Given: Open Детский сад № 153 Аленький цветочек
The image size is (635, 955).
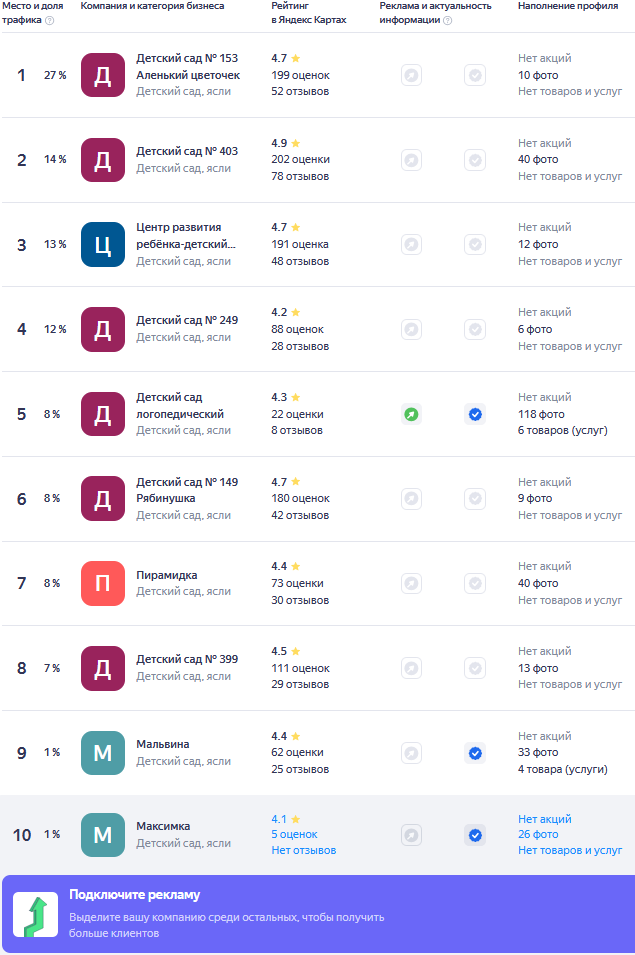Looking at the screenshot, I should [188, 67].
